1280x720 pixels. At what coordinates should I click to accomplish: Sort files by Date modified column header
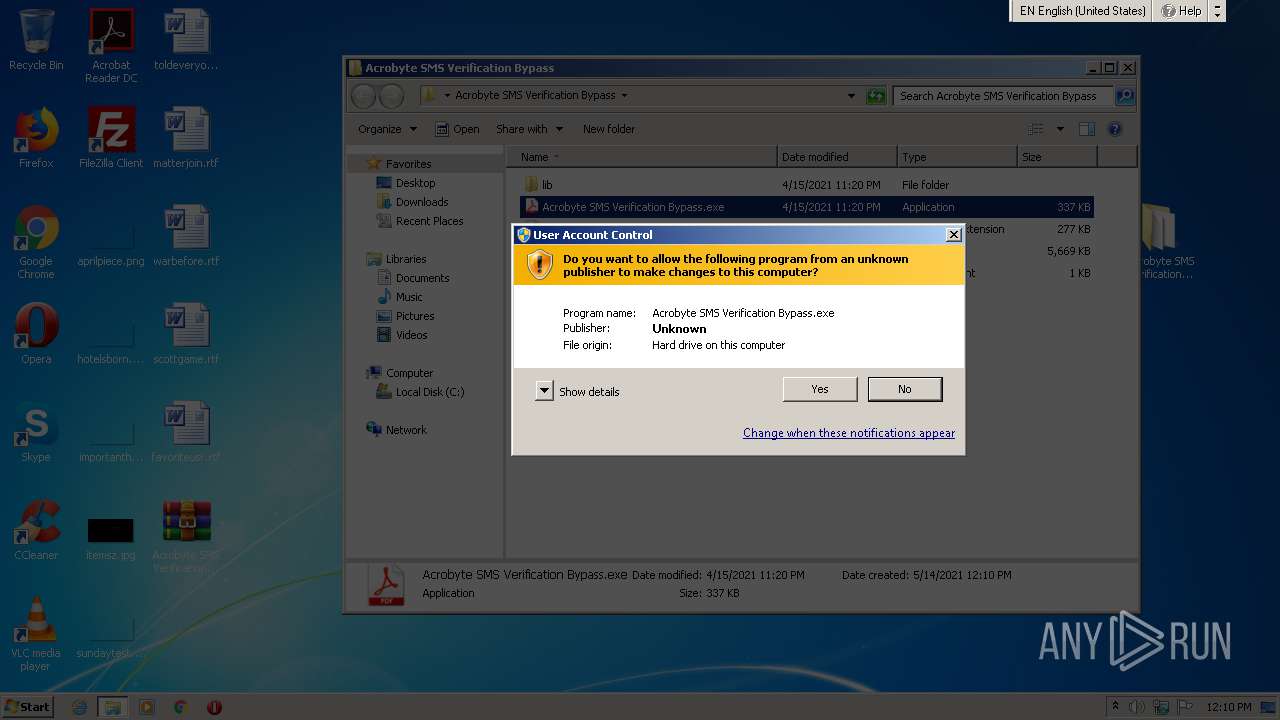click(x=837, y=157)
